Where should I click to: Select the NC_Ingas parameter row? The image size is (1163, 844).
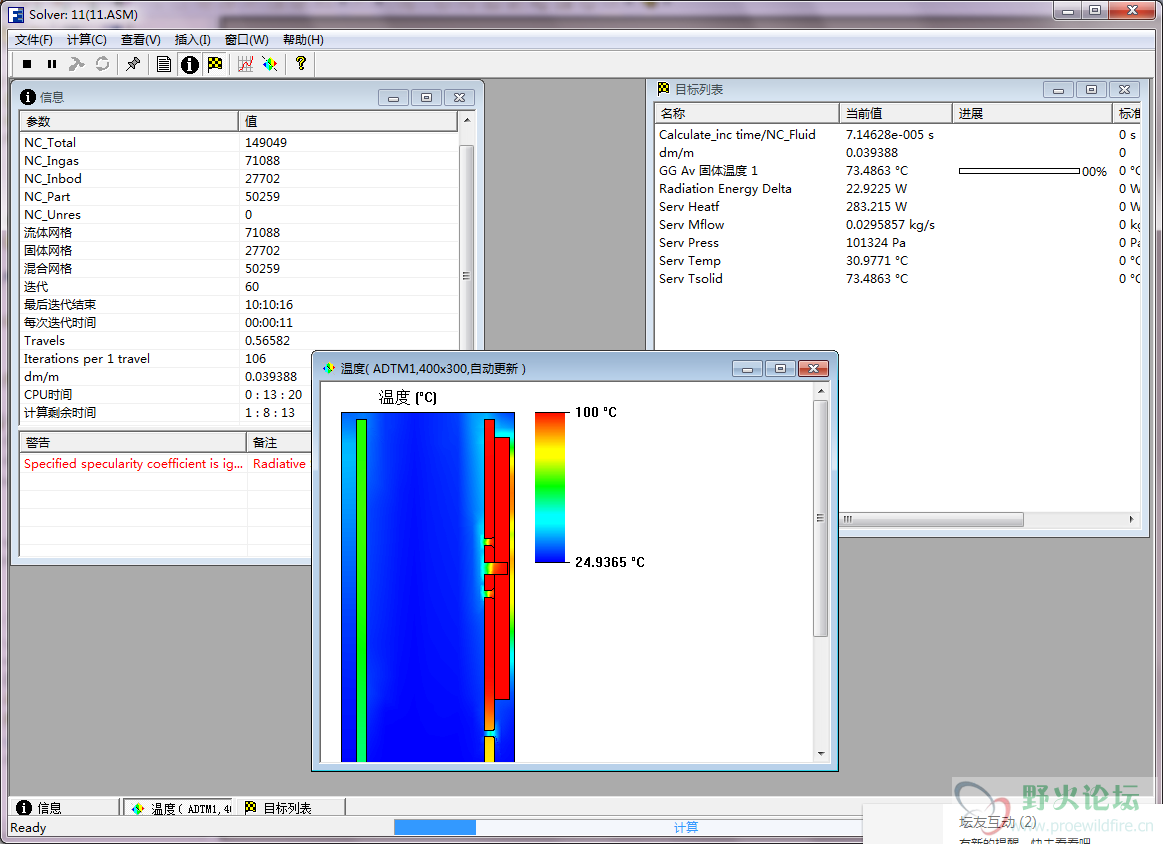238,160
